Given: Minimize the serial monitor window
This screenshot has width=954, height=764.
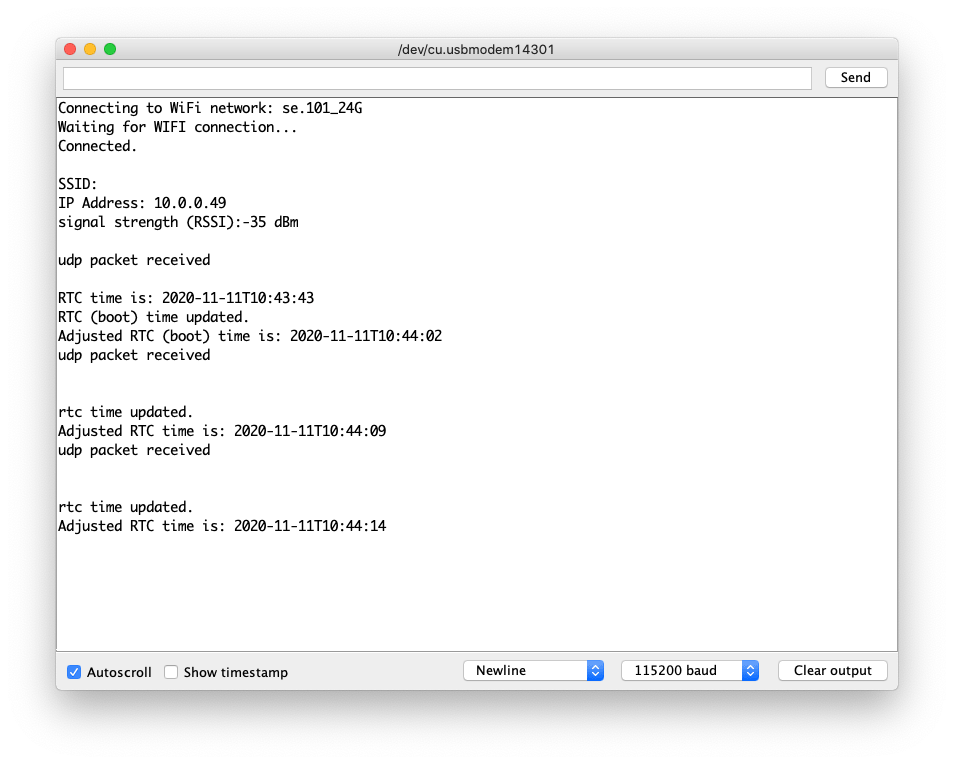Looking at the screenshot, I should (x=90, y=49).
